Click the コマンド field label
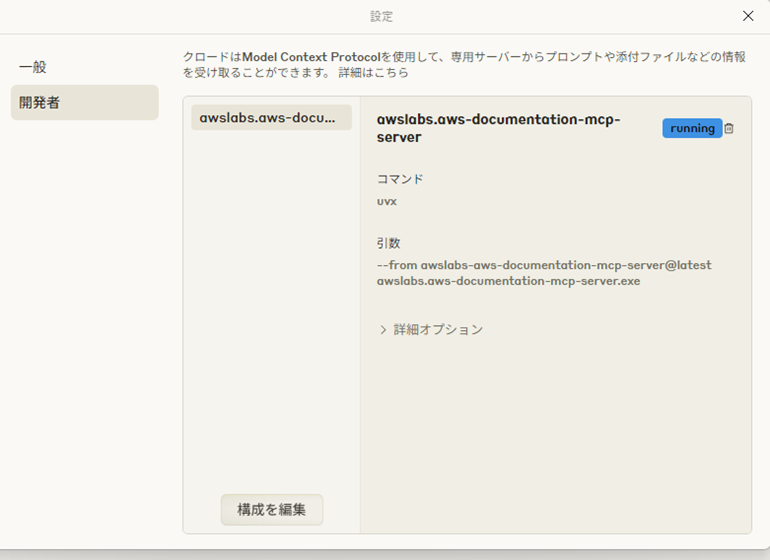Screen dimensions: 770x560 pos(400,179)
